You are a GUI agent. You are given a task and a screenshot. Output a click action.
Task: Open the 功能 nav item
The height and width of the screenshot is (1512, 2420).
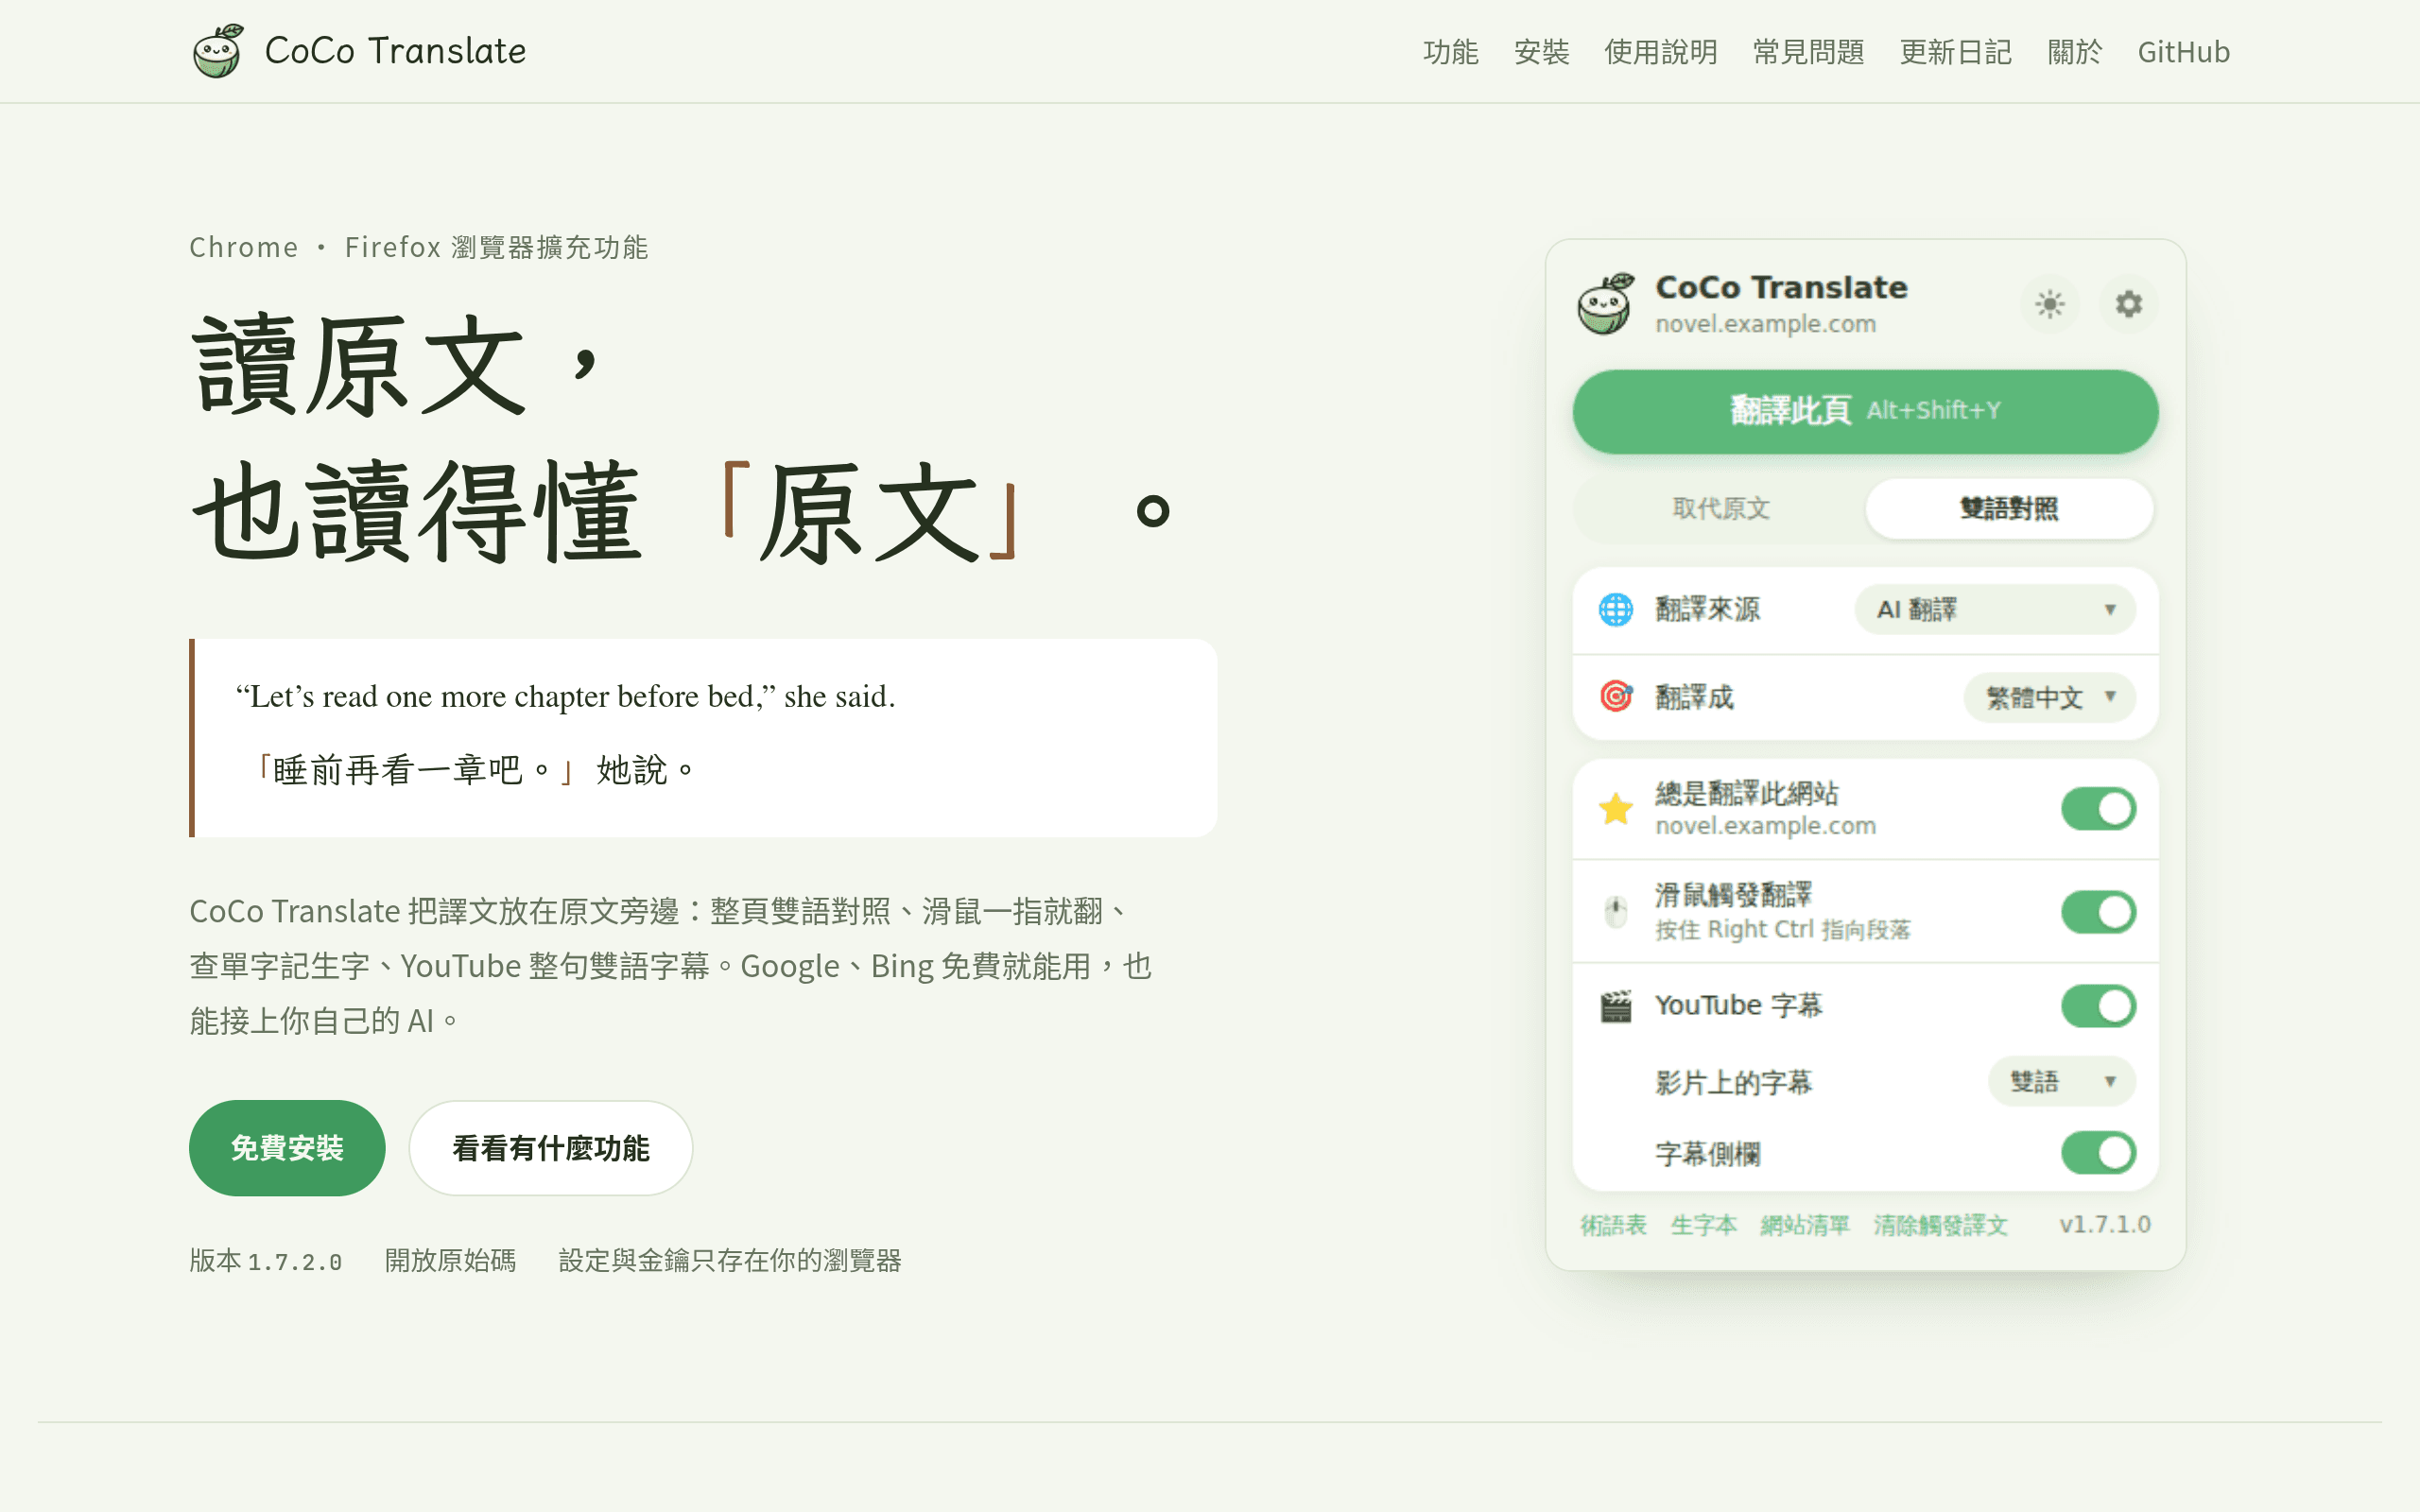(x=1450, y=52)
